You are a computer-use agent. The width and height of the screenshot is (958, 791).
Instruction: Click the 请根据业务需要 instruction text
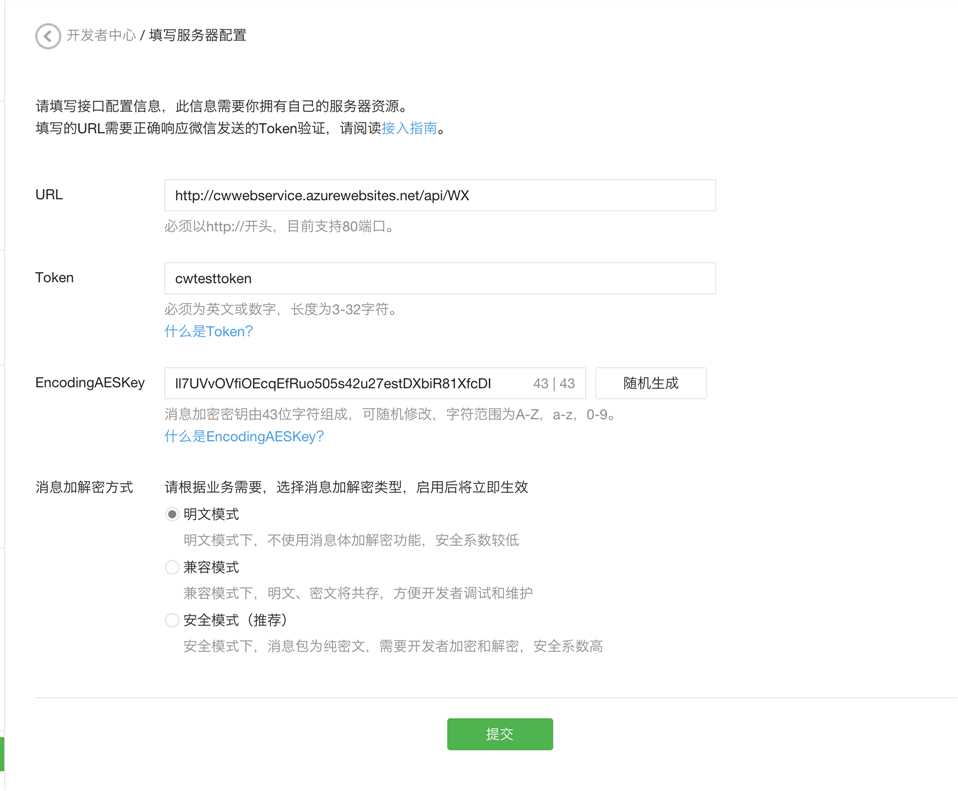coord(346,487)
